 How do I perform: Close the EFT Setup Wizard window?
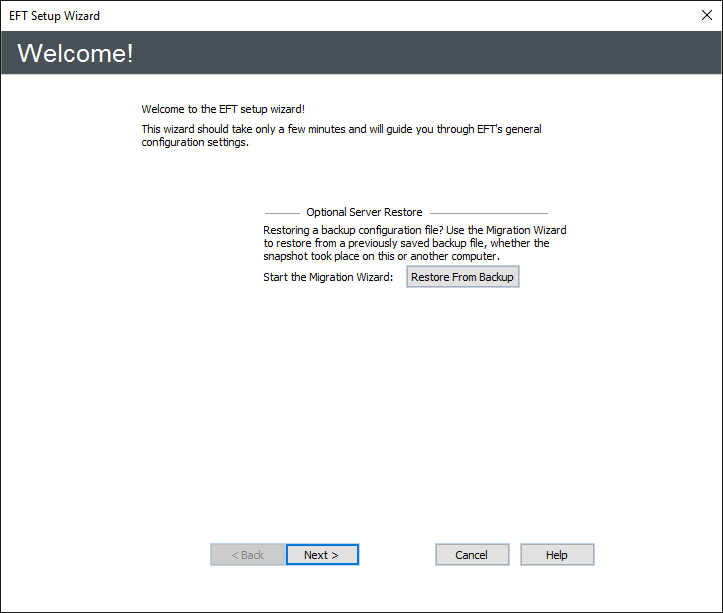tap(706, 16)
